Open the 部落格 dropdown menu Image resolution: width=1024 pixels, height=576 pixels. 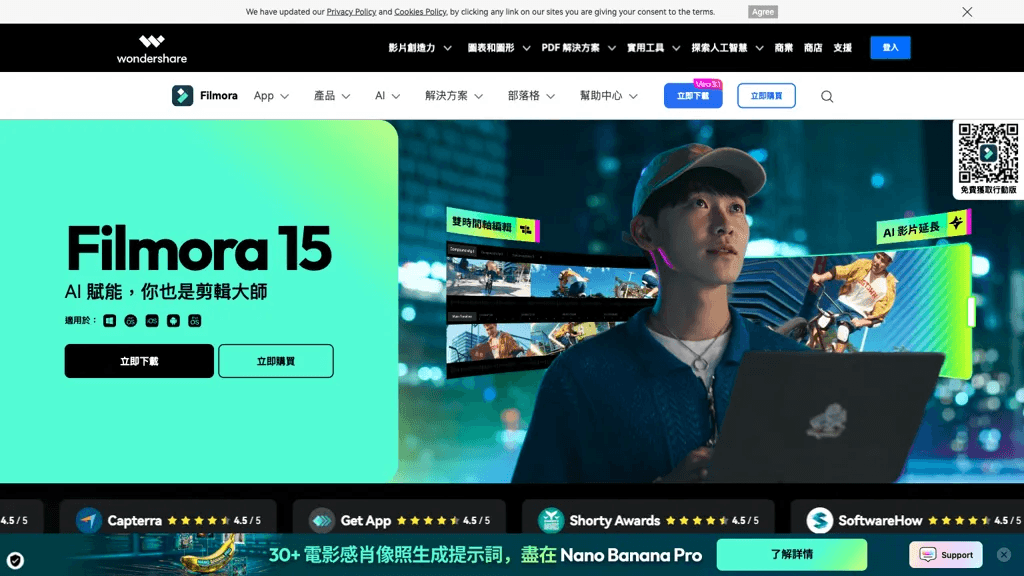point(531,96)
